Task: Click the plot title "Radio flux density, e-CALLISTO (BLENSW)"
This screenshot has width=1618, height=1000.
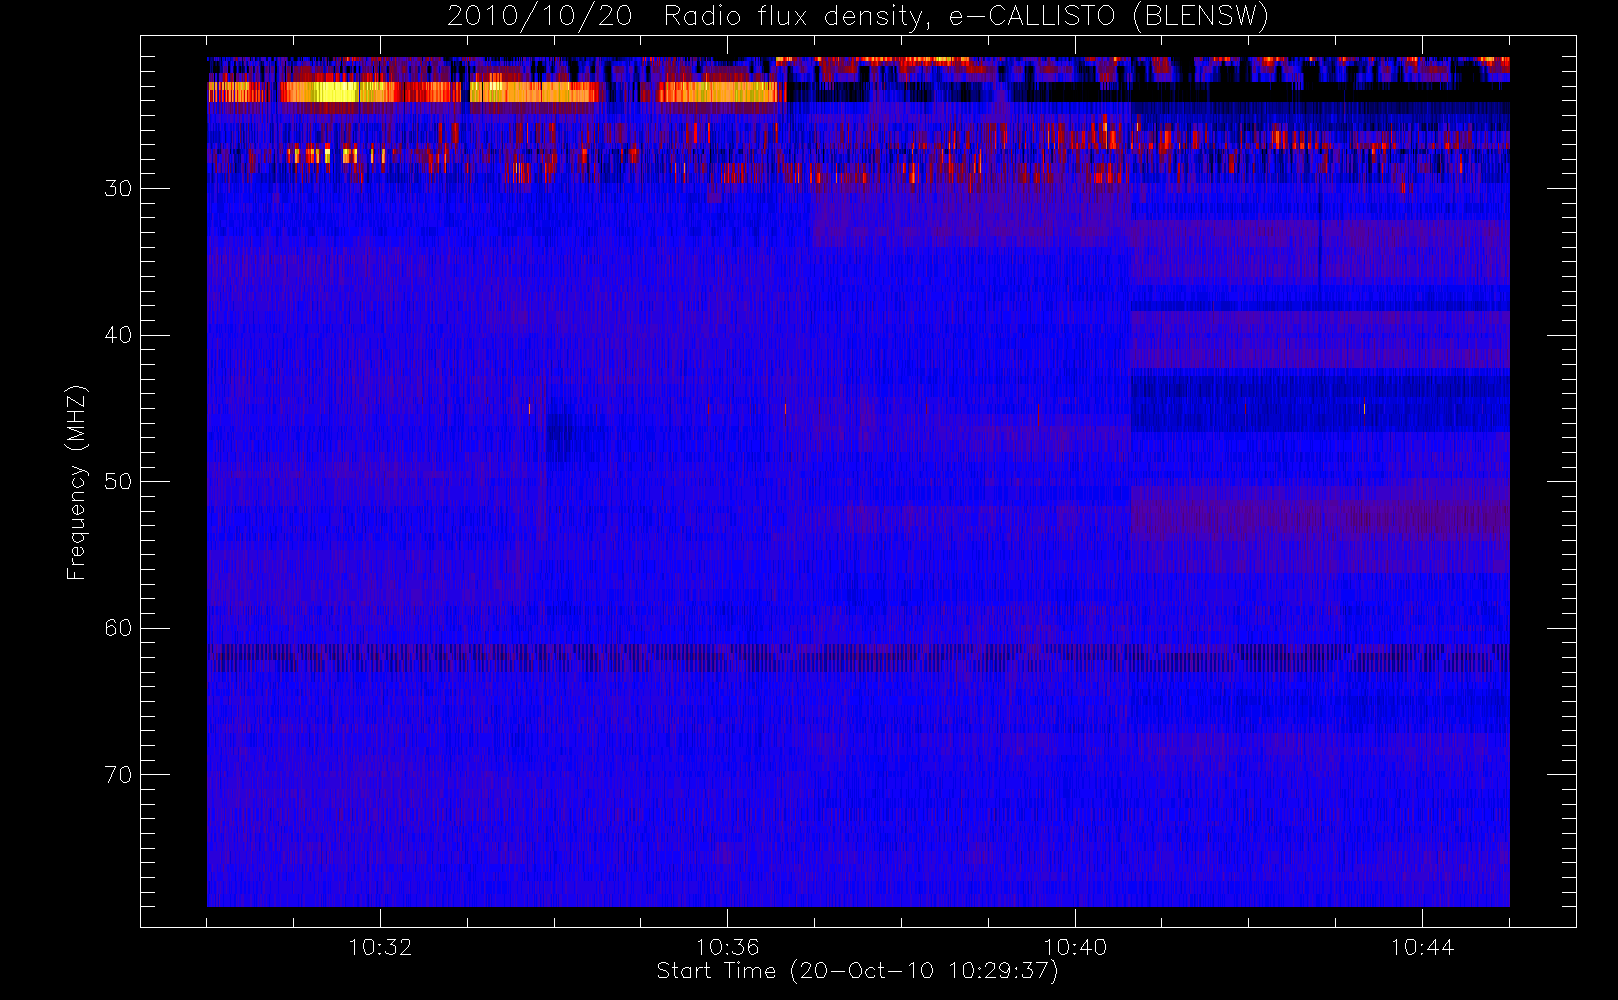Action: (x=966, y=17)
